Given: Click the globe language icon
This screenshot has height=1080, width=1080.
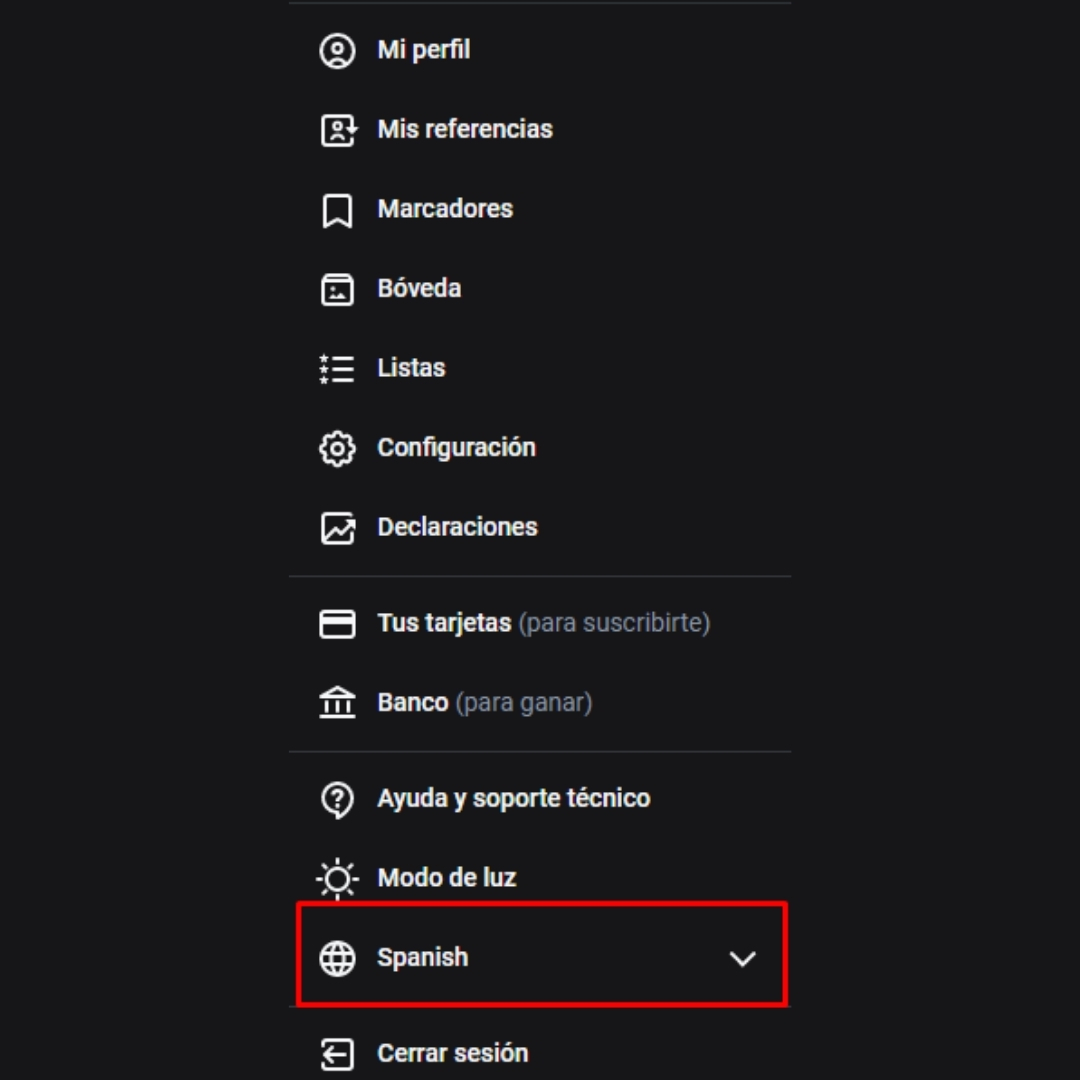Looking at the screenshot, I should coord(337,958).
